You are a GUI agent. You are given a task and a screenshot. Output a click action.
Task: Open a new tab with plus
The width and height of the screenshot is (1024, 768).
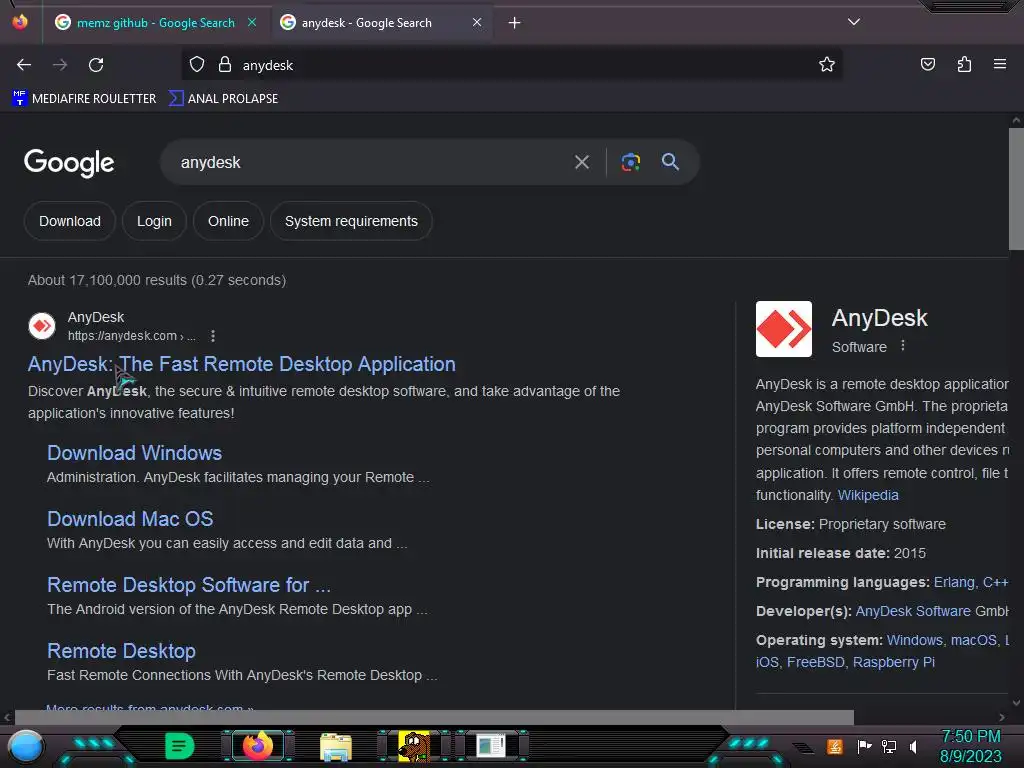[515, 23]
